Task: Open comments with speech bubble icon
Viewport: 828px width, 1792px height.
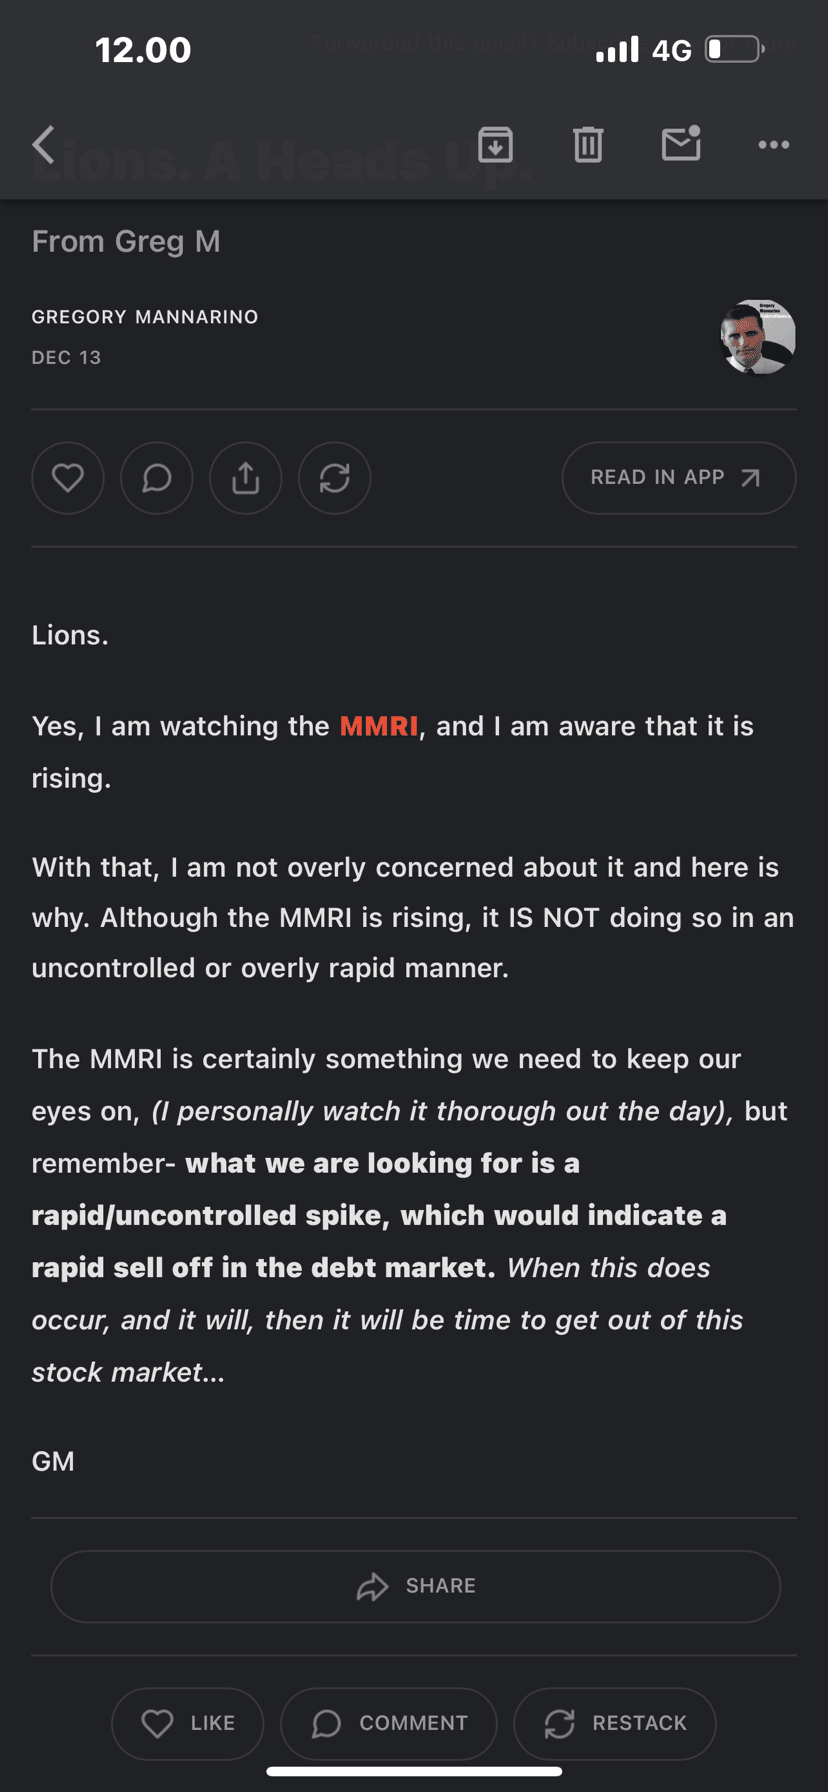Action: tap(156, 478)
